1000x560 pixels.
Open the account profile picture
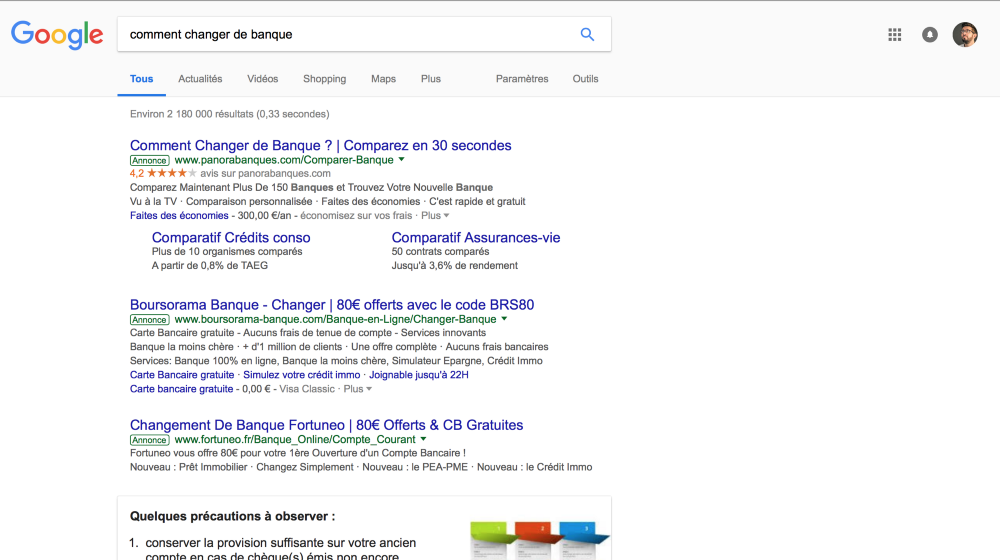(x=965, y=35)
